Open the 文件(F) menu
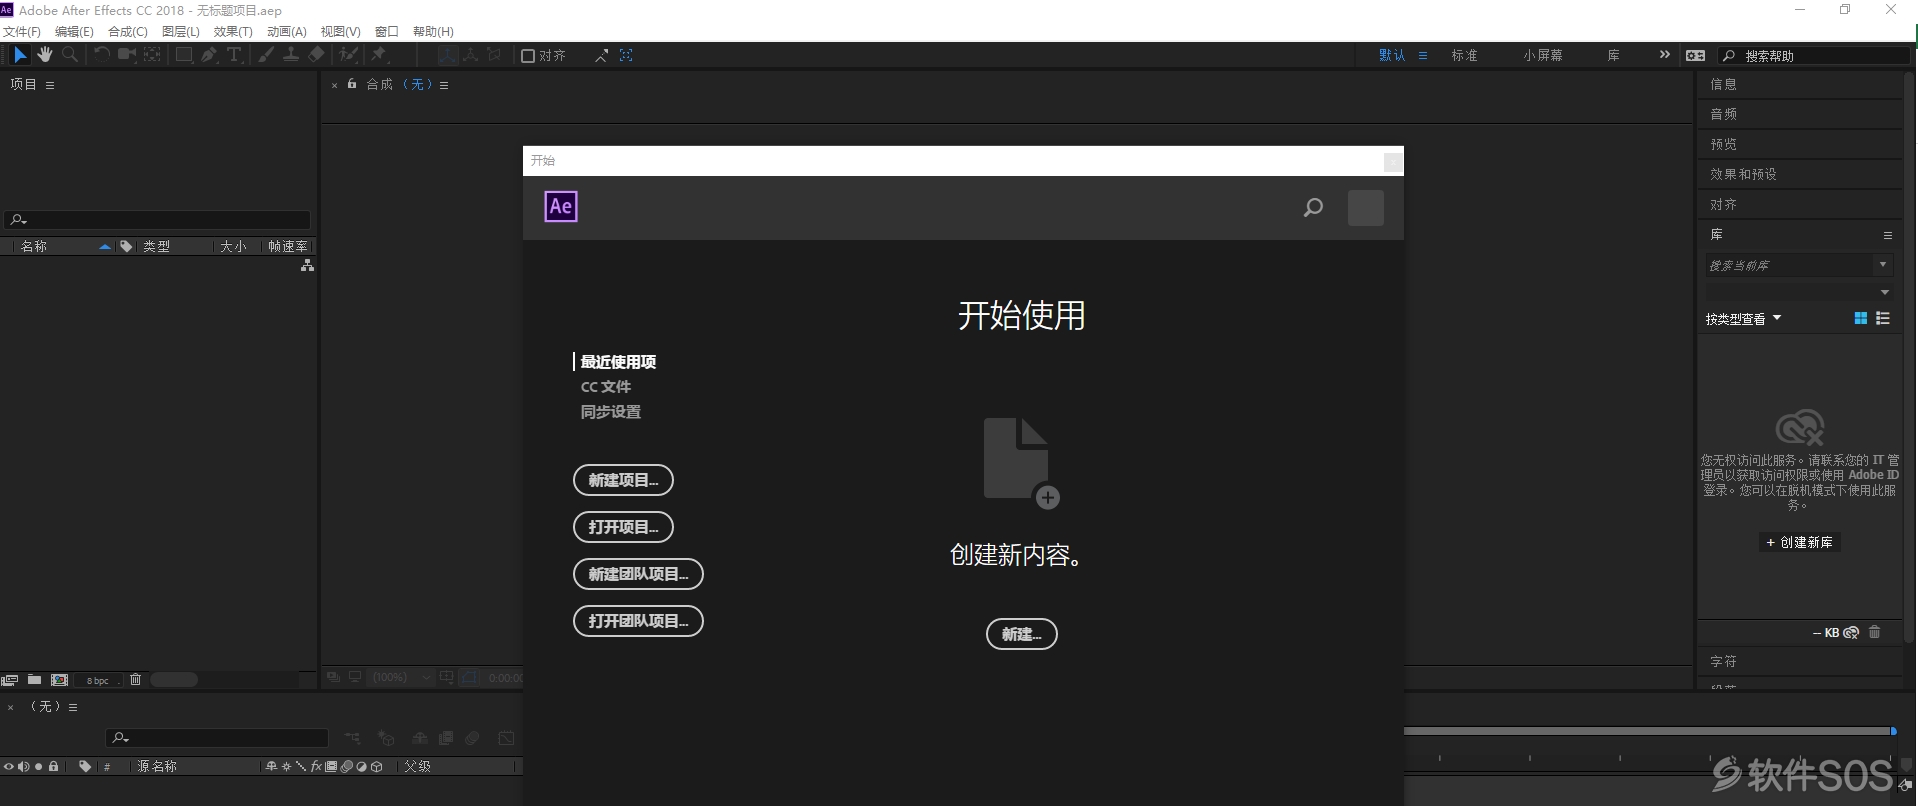Viewport: 1918px width, 806px height. coord(22,32)
